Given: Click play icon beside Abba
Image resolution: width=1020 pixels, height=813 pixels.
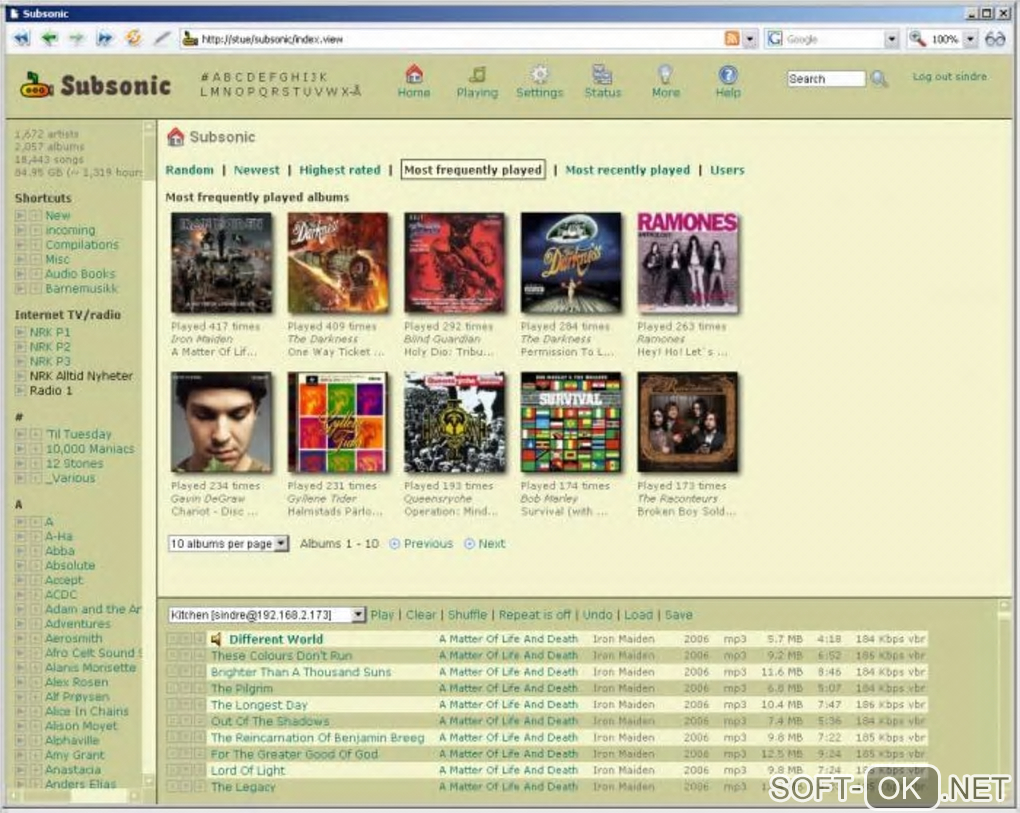Looking at the screenshot, I should [x=20, y=551].
